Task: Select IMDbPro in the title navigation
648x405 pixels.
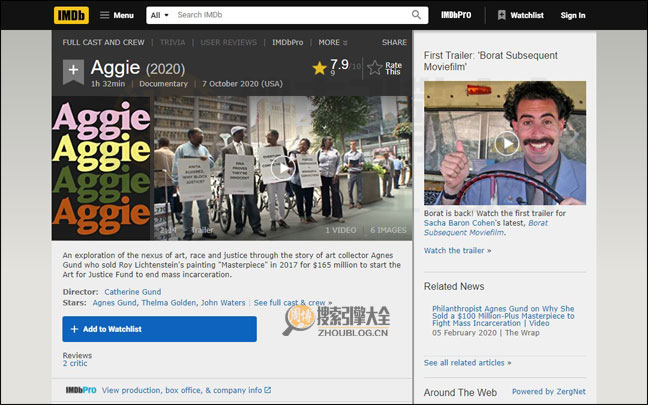Action: click(x=288, y=42)
